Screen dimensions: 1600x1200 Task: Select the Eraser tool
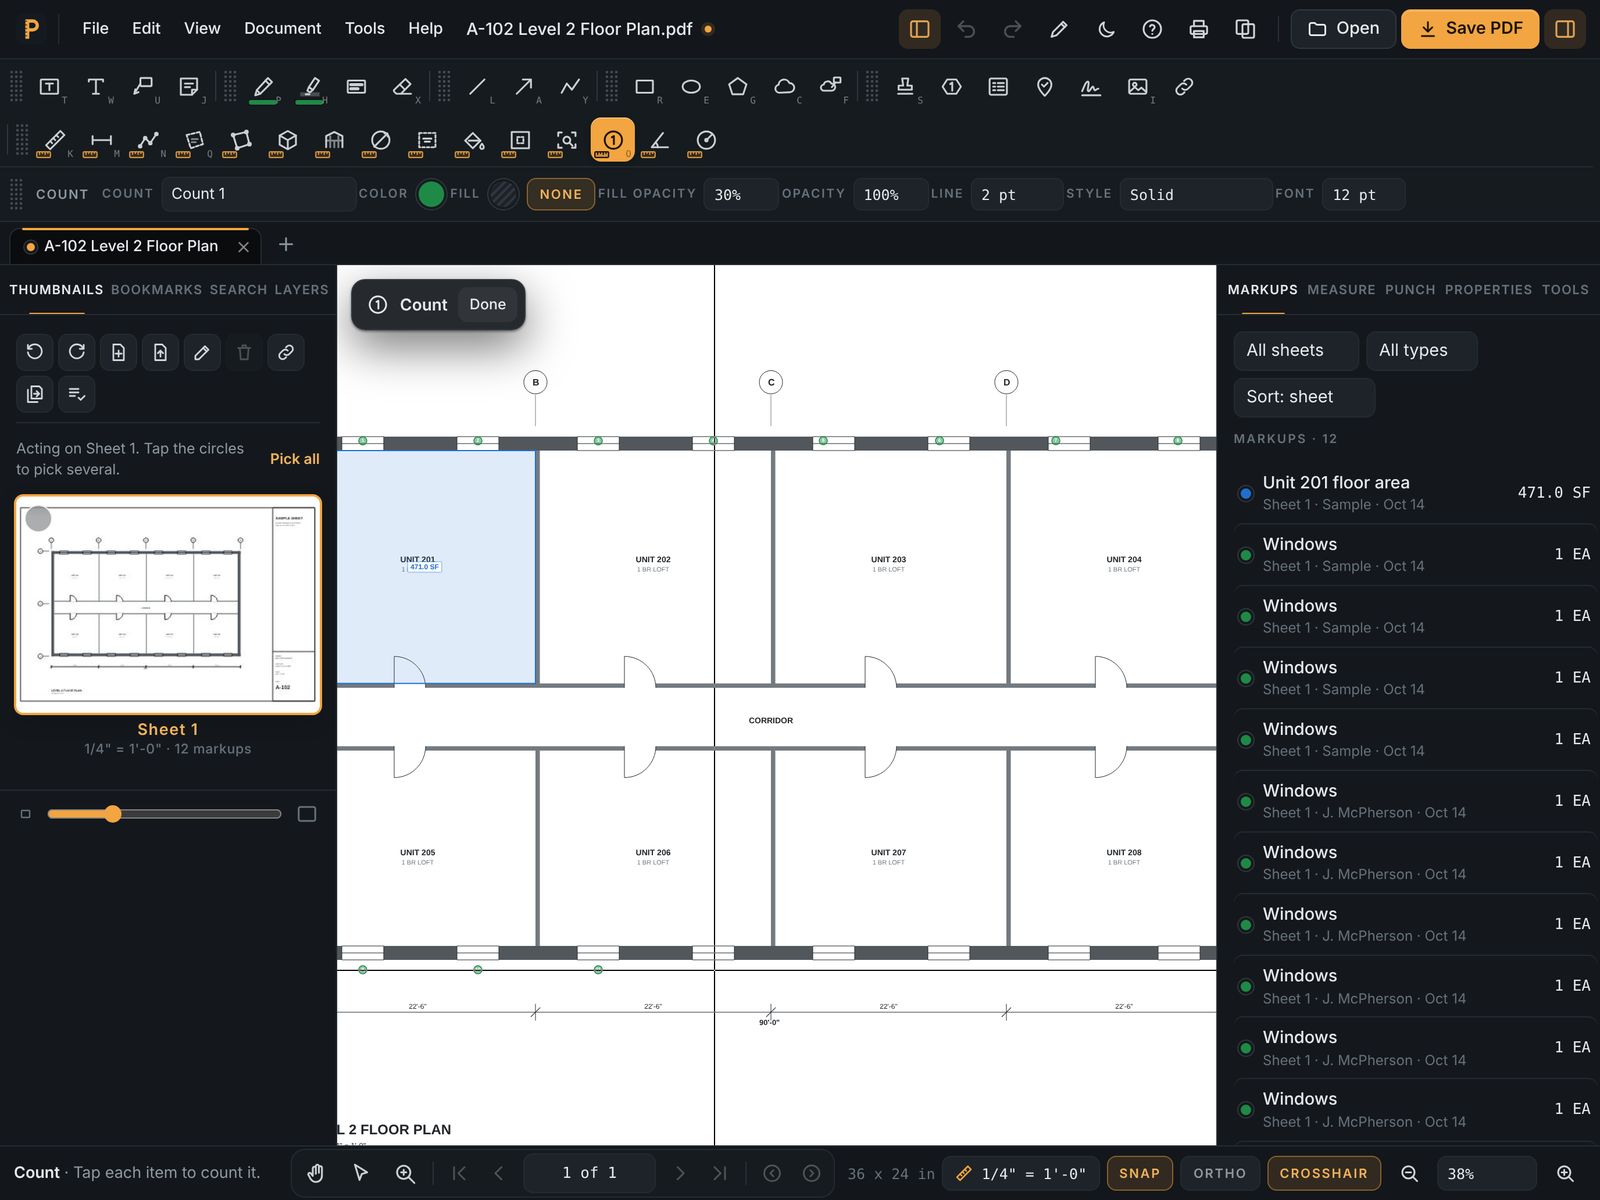pos(402,87)
